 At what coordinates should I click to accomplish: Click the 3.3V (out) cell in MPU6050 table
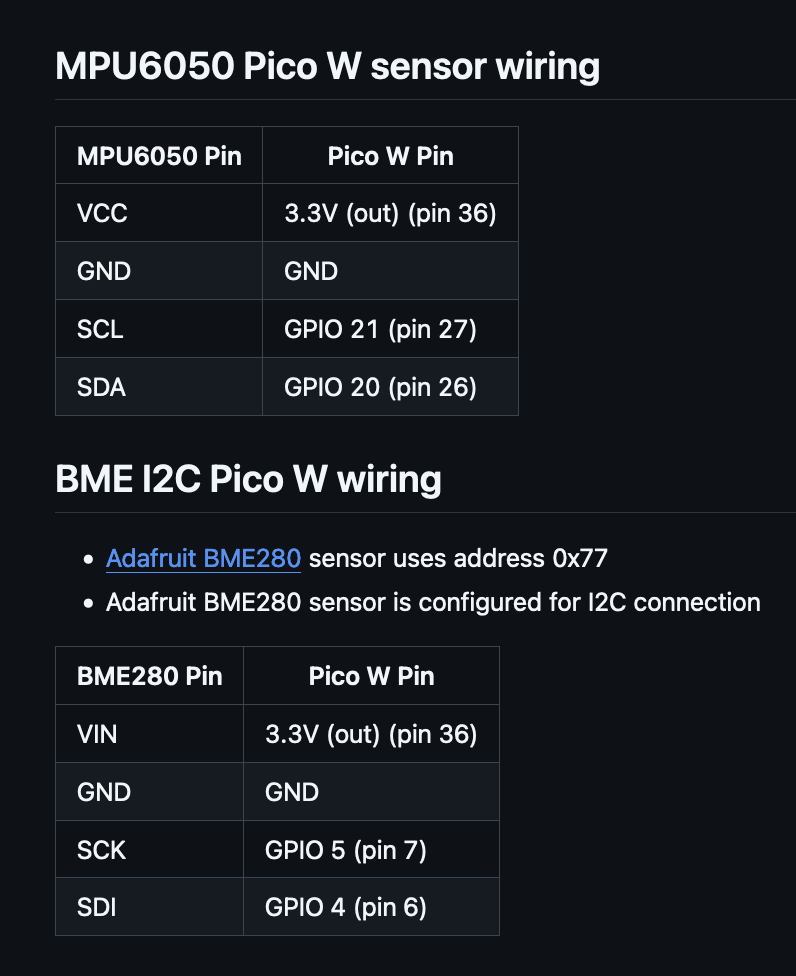point(391,213)
